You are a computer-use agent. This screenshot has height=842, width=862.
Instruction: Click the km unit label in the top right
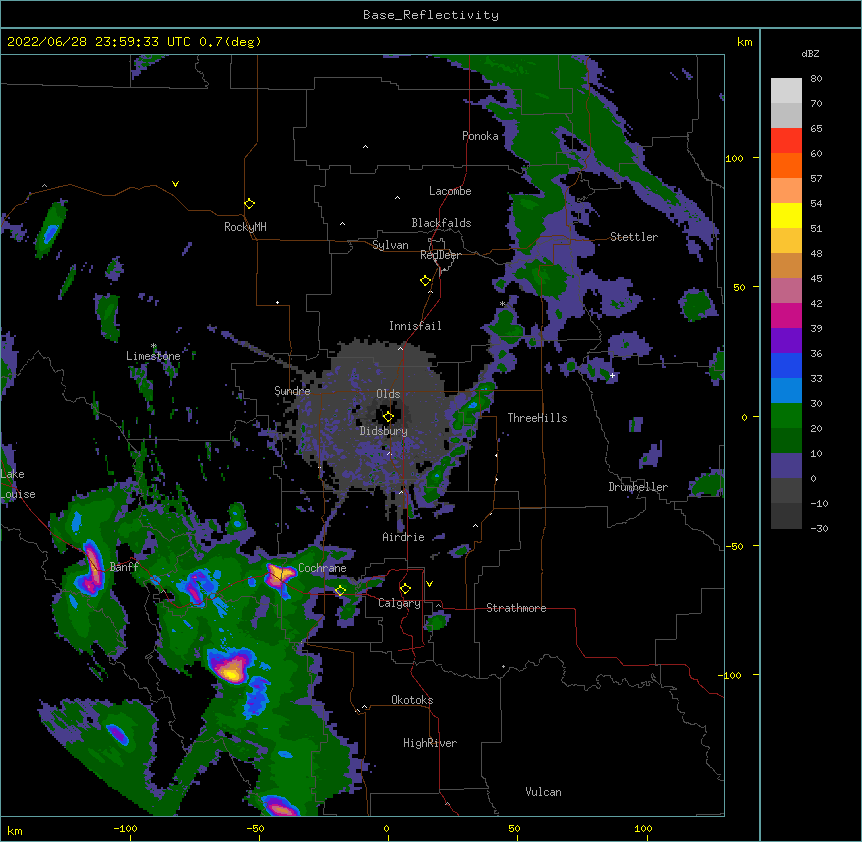[745, 42]
